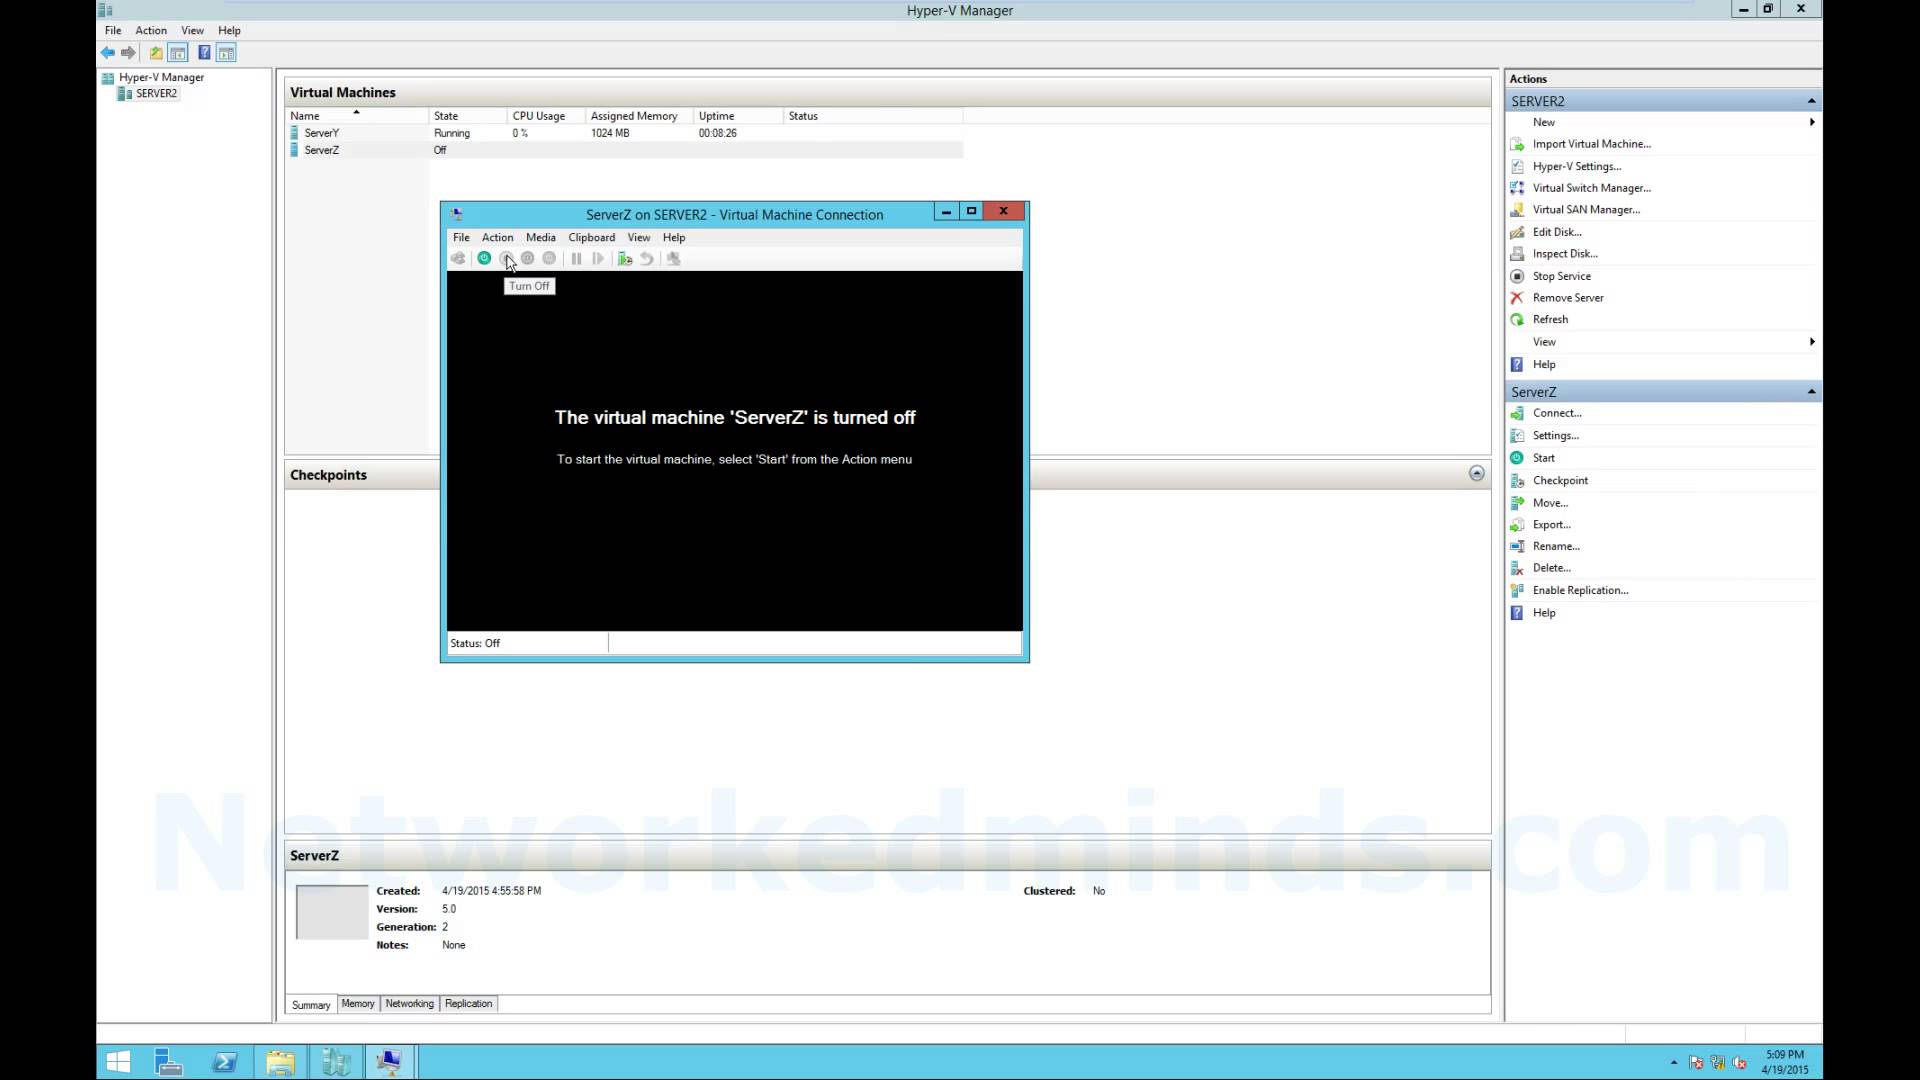Click the Pause icon in VM Connection toolbar
Image resolution: width=1920 pixels, height=1080 pixels.
(x=576, y=258)
